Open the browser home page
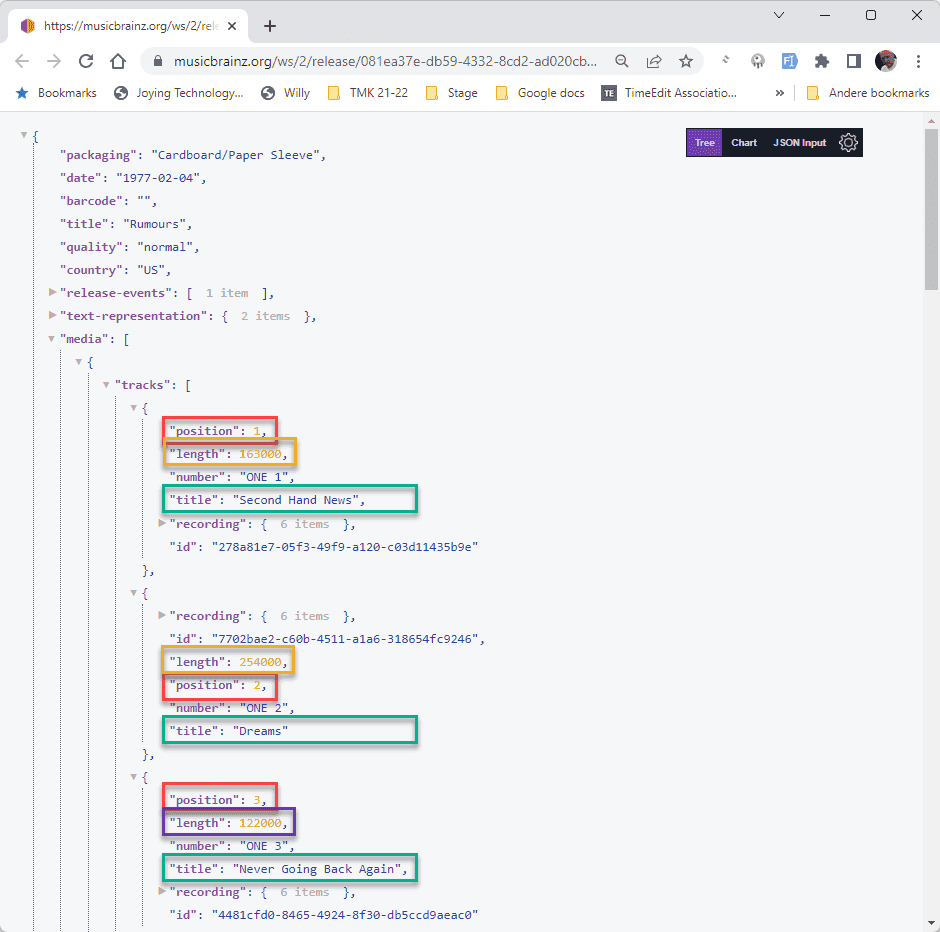 [x=118, y=61]
